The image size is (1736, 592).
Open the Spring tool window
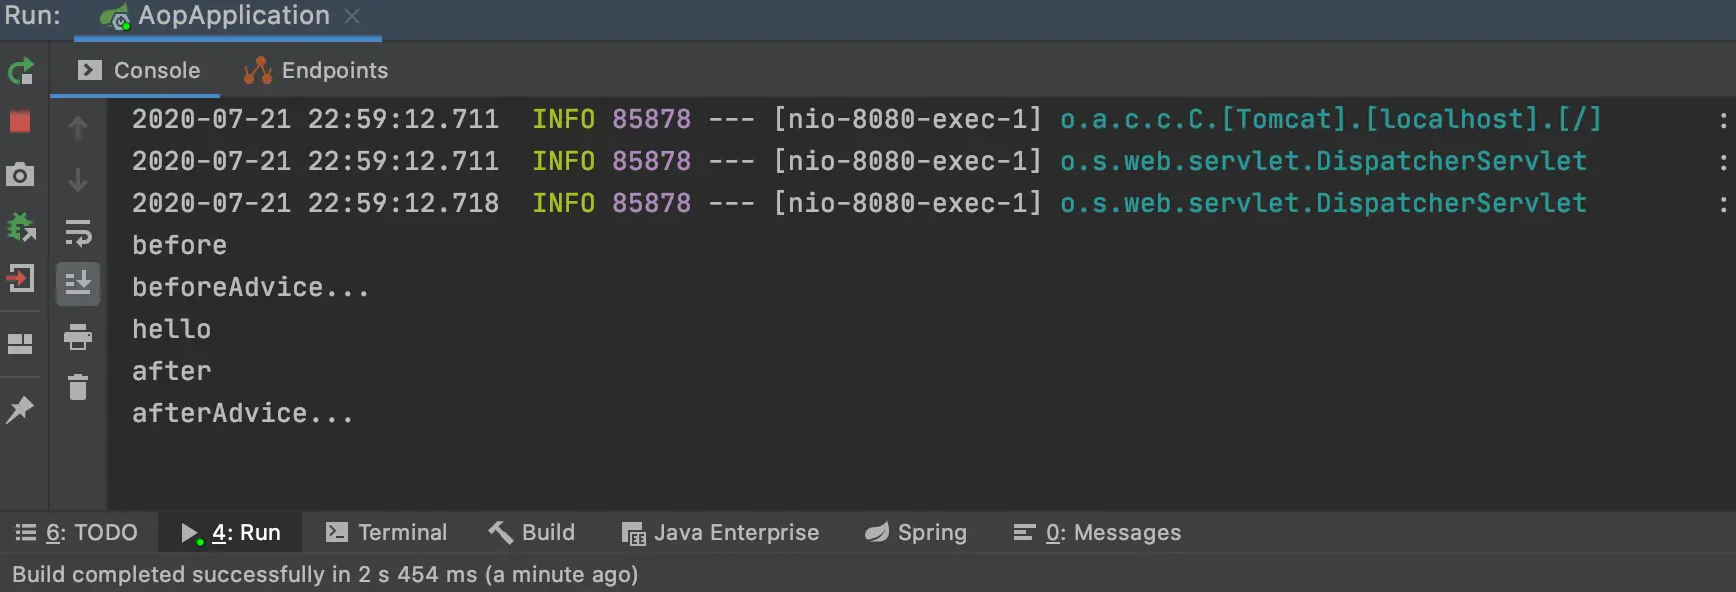[x=916, y=533]
